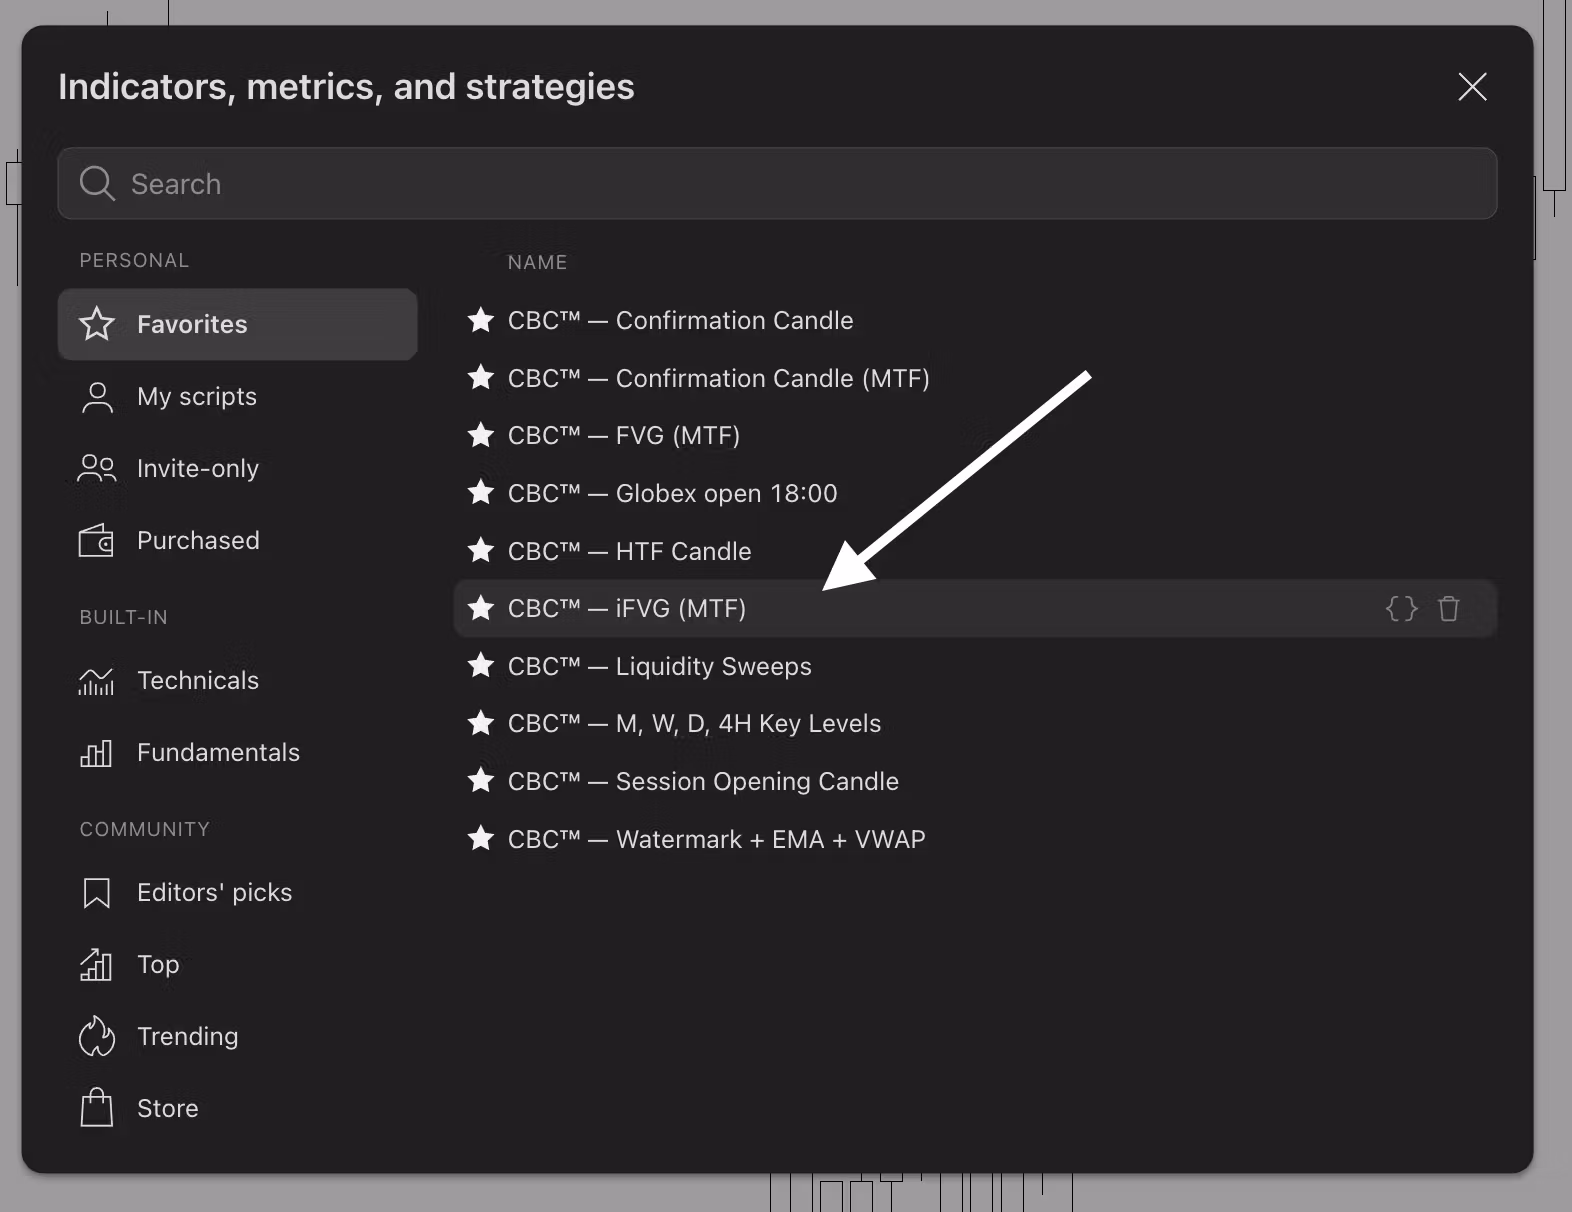Close the Indicators dialog

click(x=1472, y=87)
